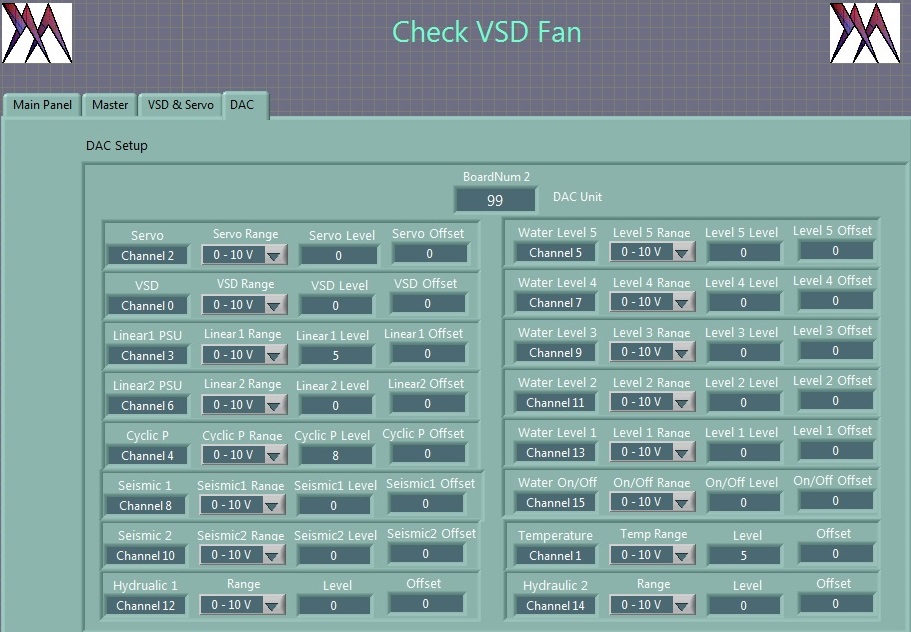Open the Master tab
The image size is (911, 632).
click(x=110, y=105)
